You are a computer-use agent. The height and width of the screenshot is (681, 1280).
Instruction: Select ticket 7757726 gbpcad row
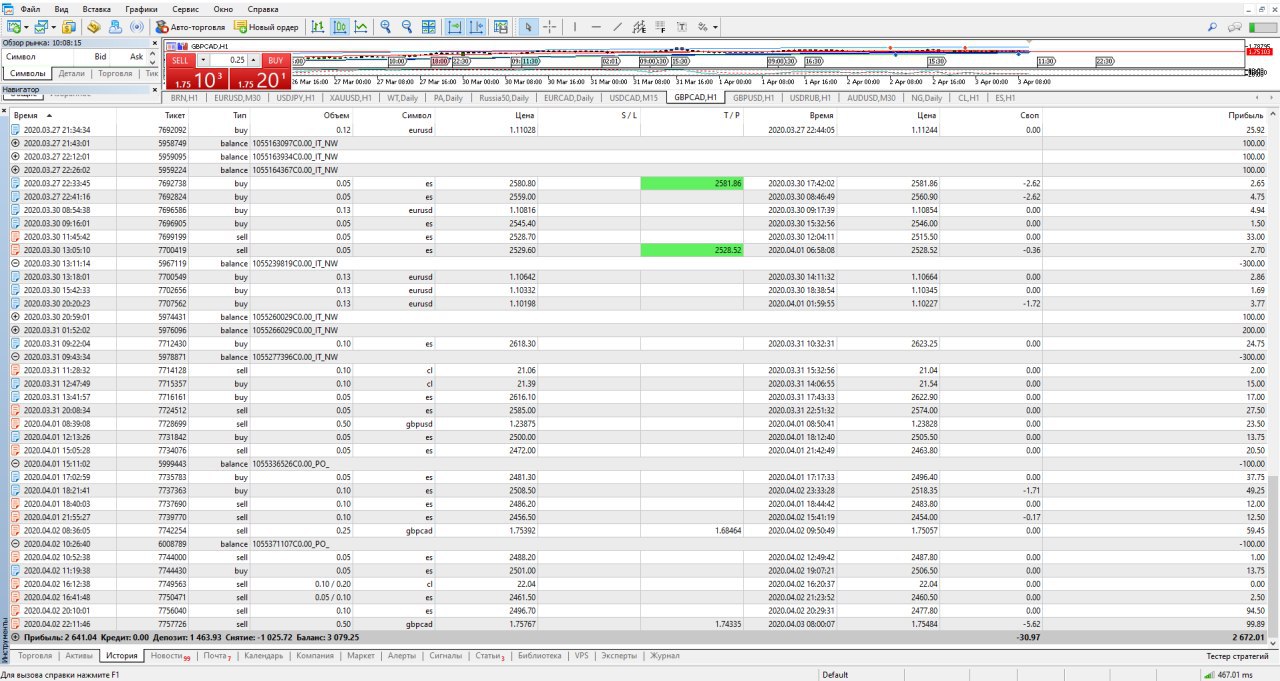click(638, 623)
